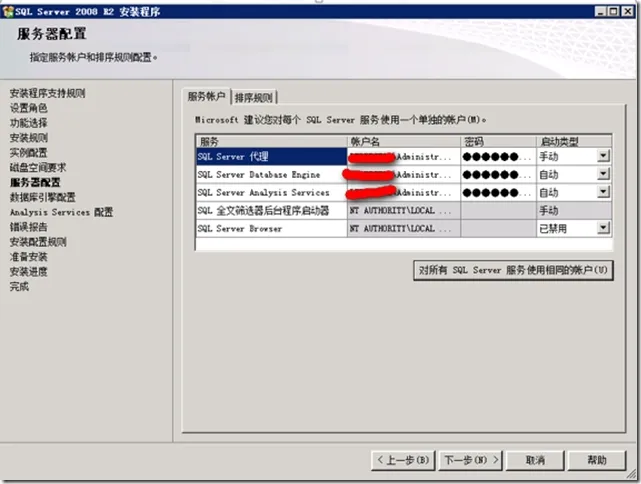Go back with 上一步(B) button

(x=403, y=460)
